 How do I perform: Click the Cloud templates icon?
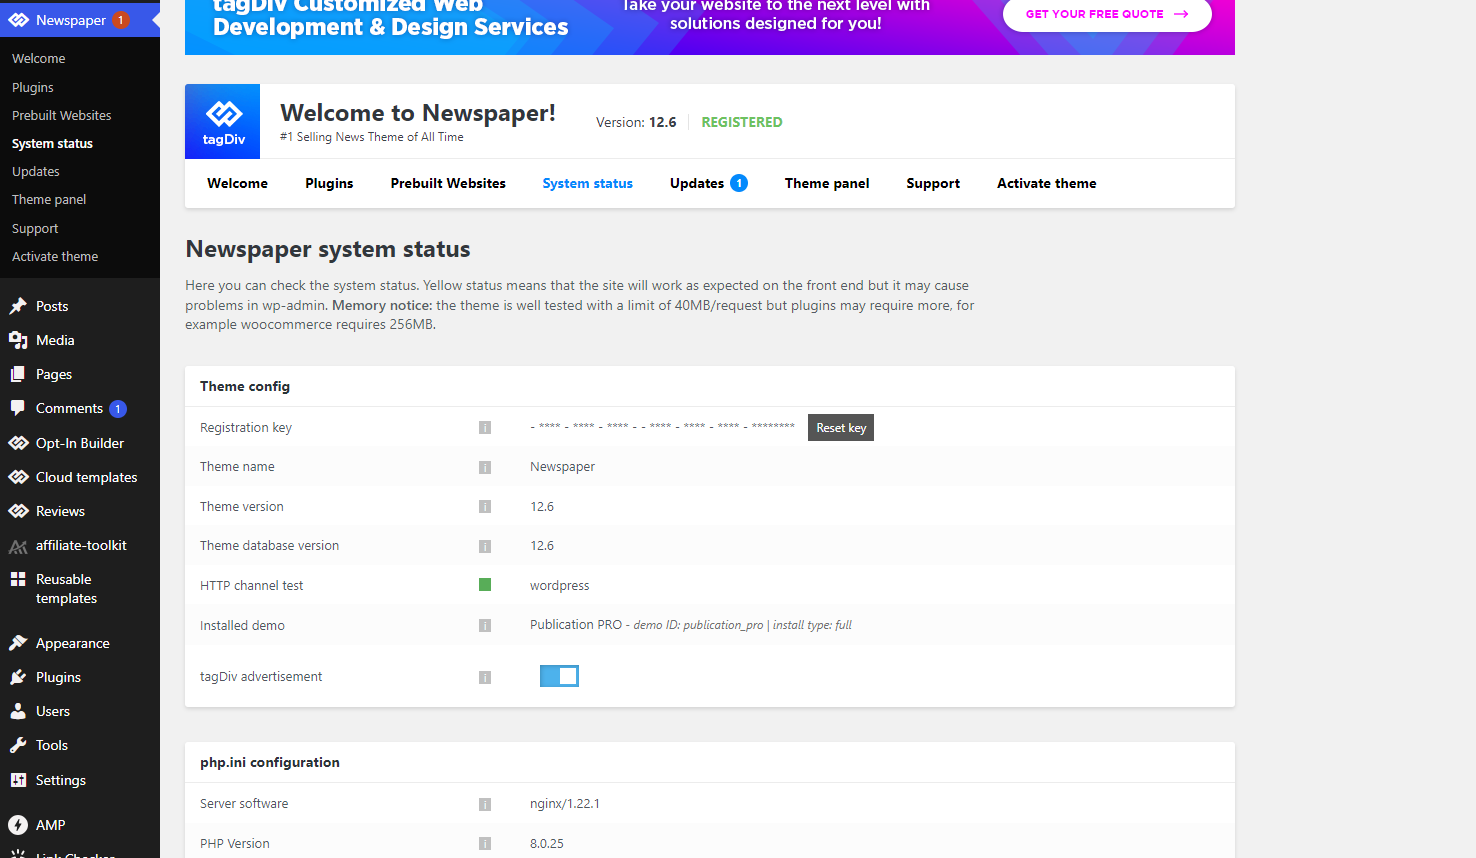coord(18,477)
